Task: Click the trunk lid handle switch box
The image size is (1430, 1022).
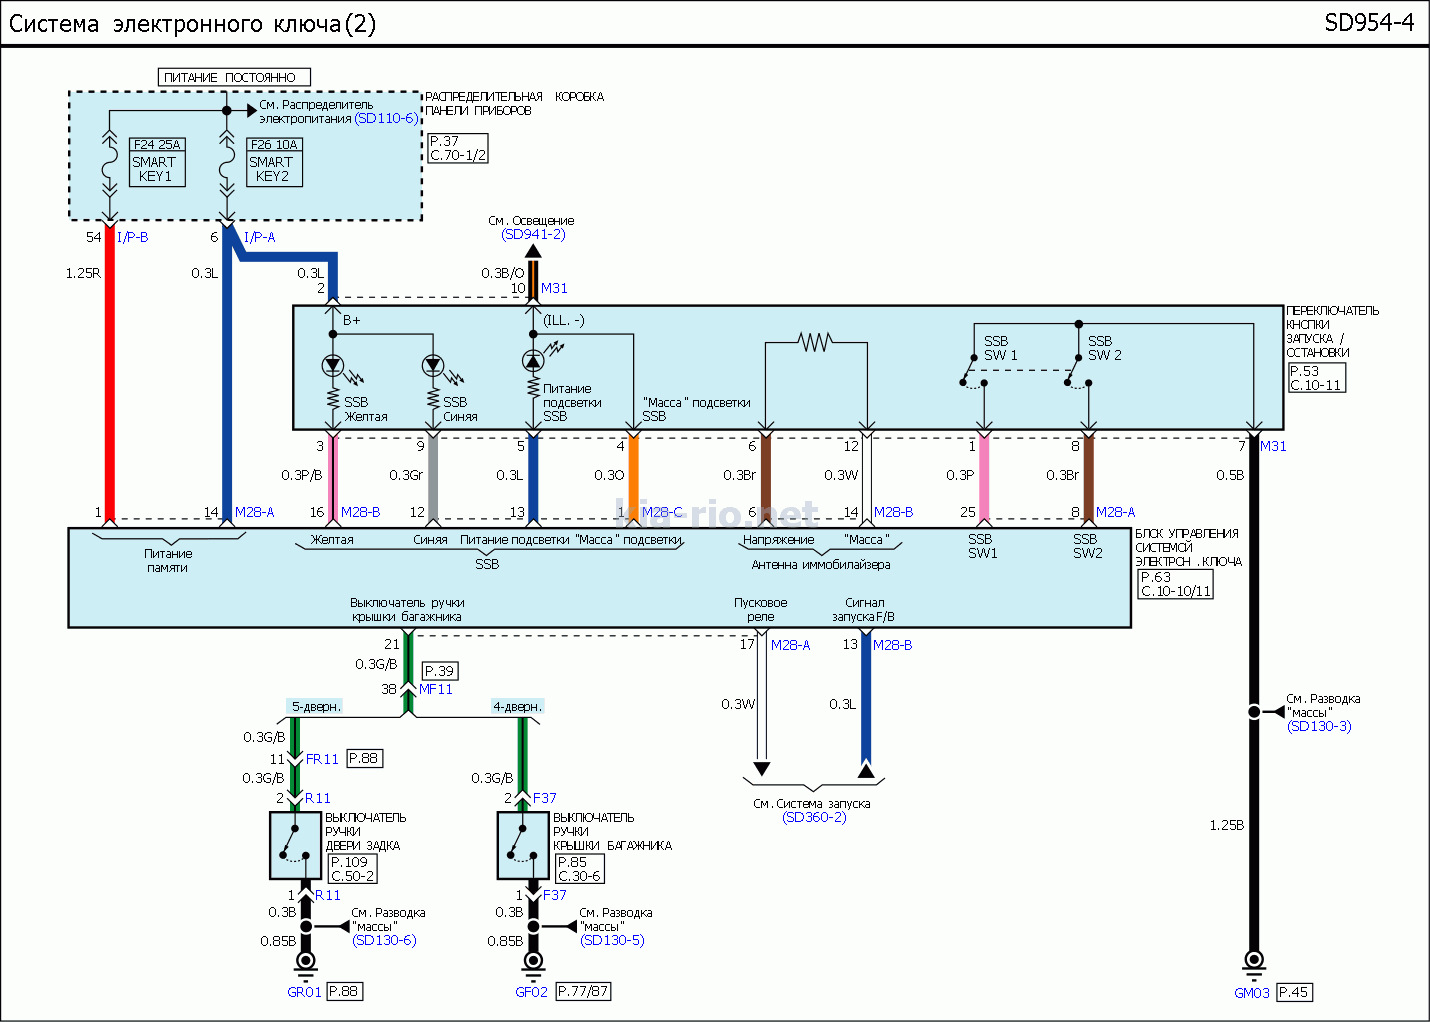Action: [x=523, y=845]
